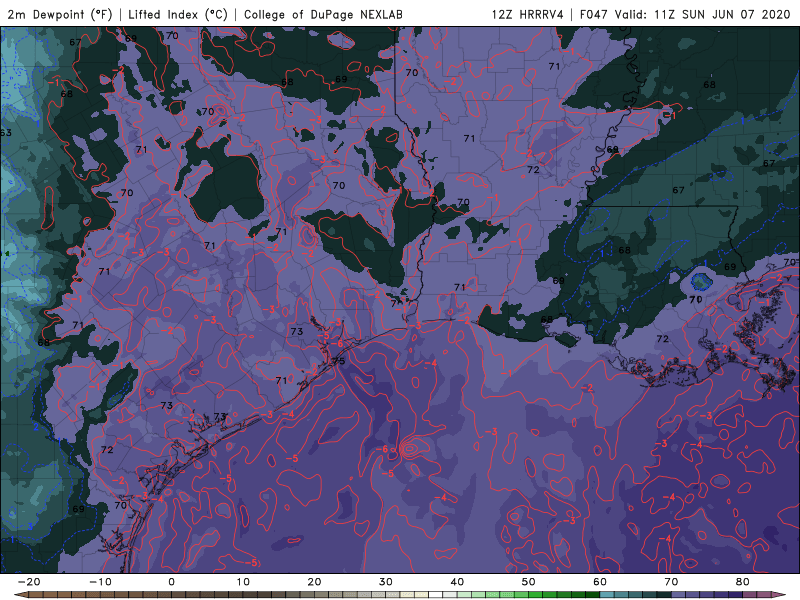800x600 pixels.
Task: Click the 0 label on the color scale
Action: pyautogui.click(x=171, y=582)
